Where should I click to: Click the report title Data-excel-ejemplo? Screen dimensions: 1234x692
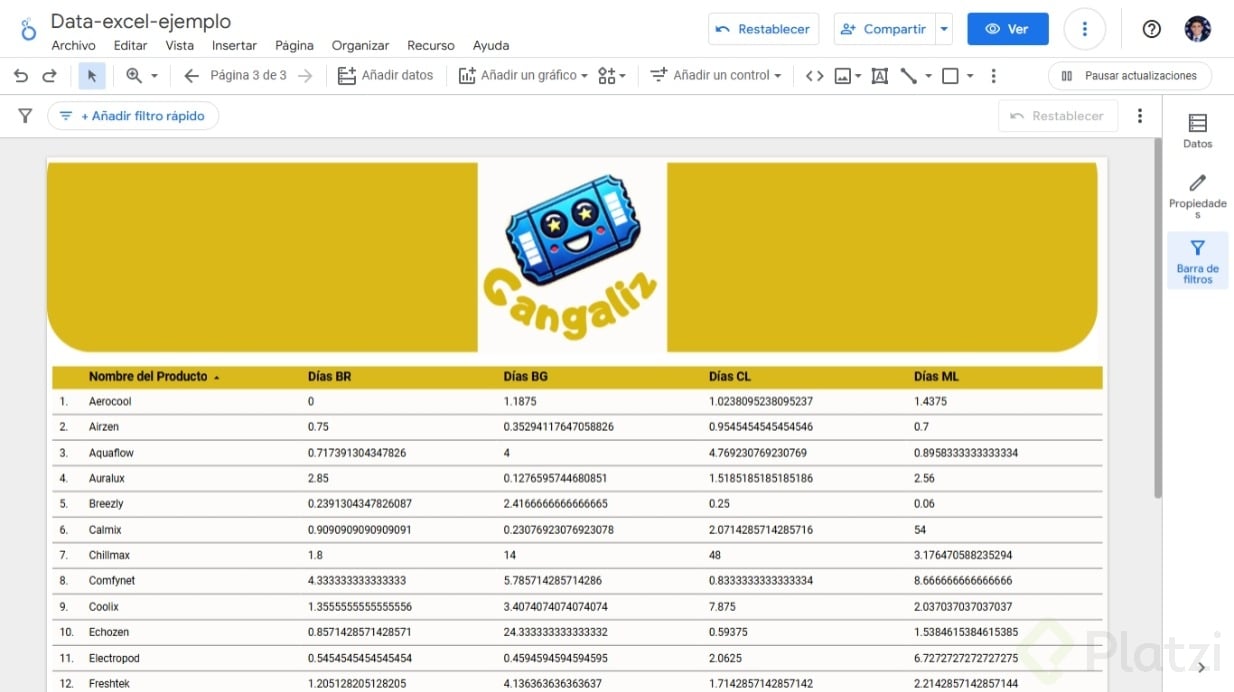point(141,21)
